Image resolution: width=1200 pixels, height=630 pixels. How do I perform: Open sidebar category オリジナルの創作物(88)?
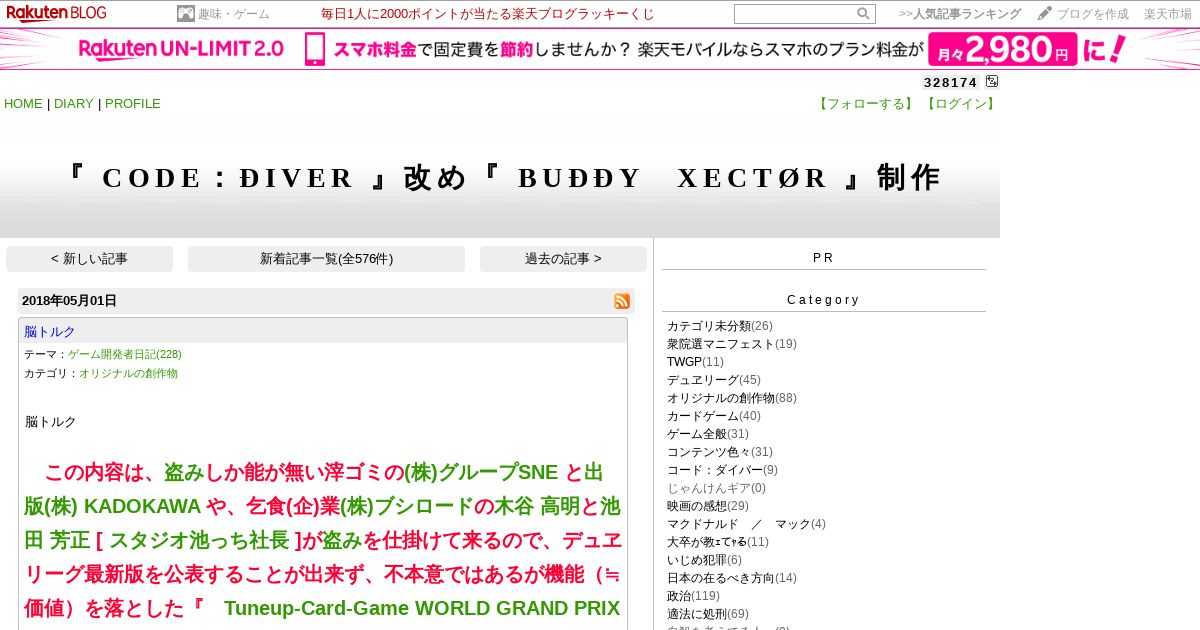pos(732,398)
